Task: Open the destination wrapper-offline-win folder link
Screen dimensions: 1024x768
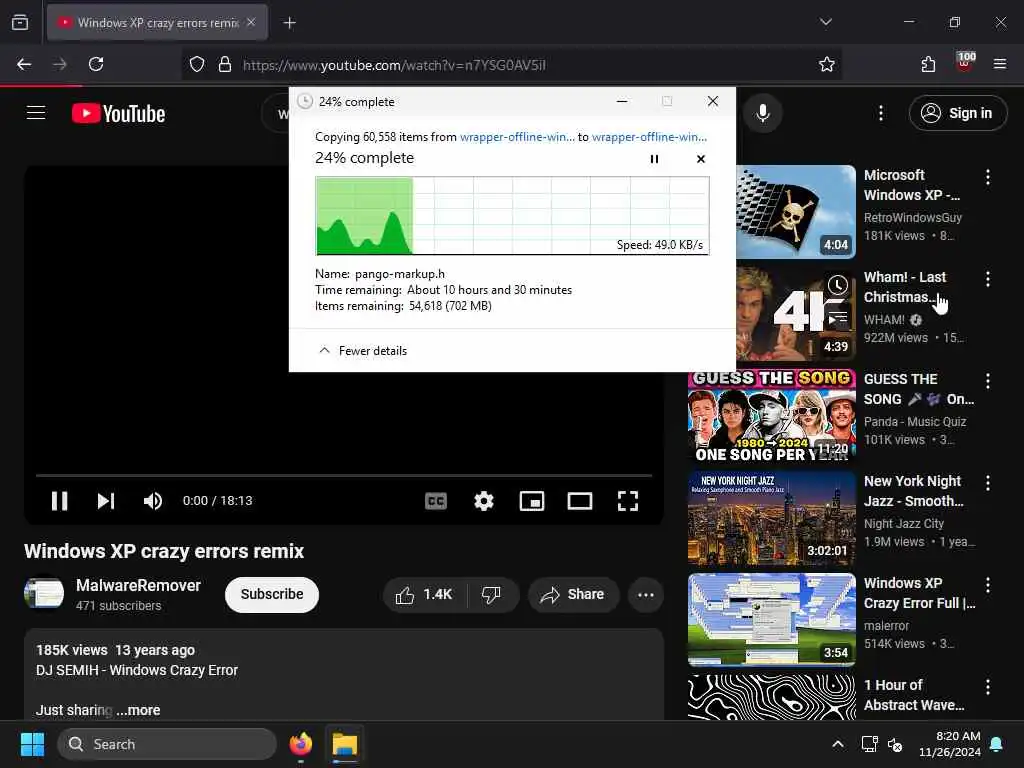Action: coord(649,136)
